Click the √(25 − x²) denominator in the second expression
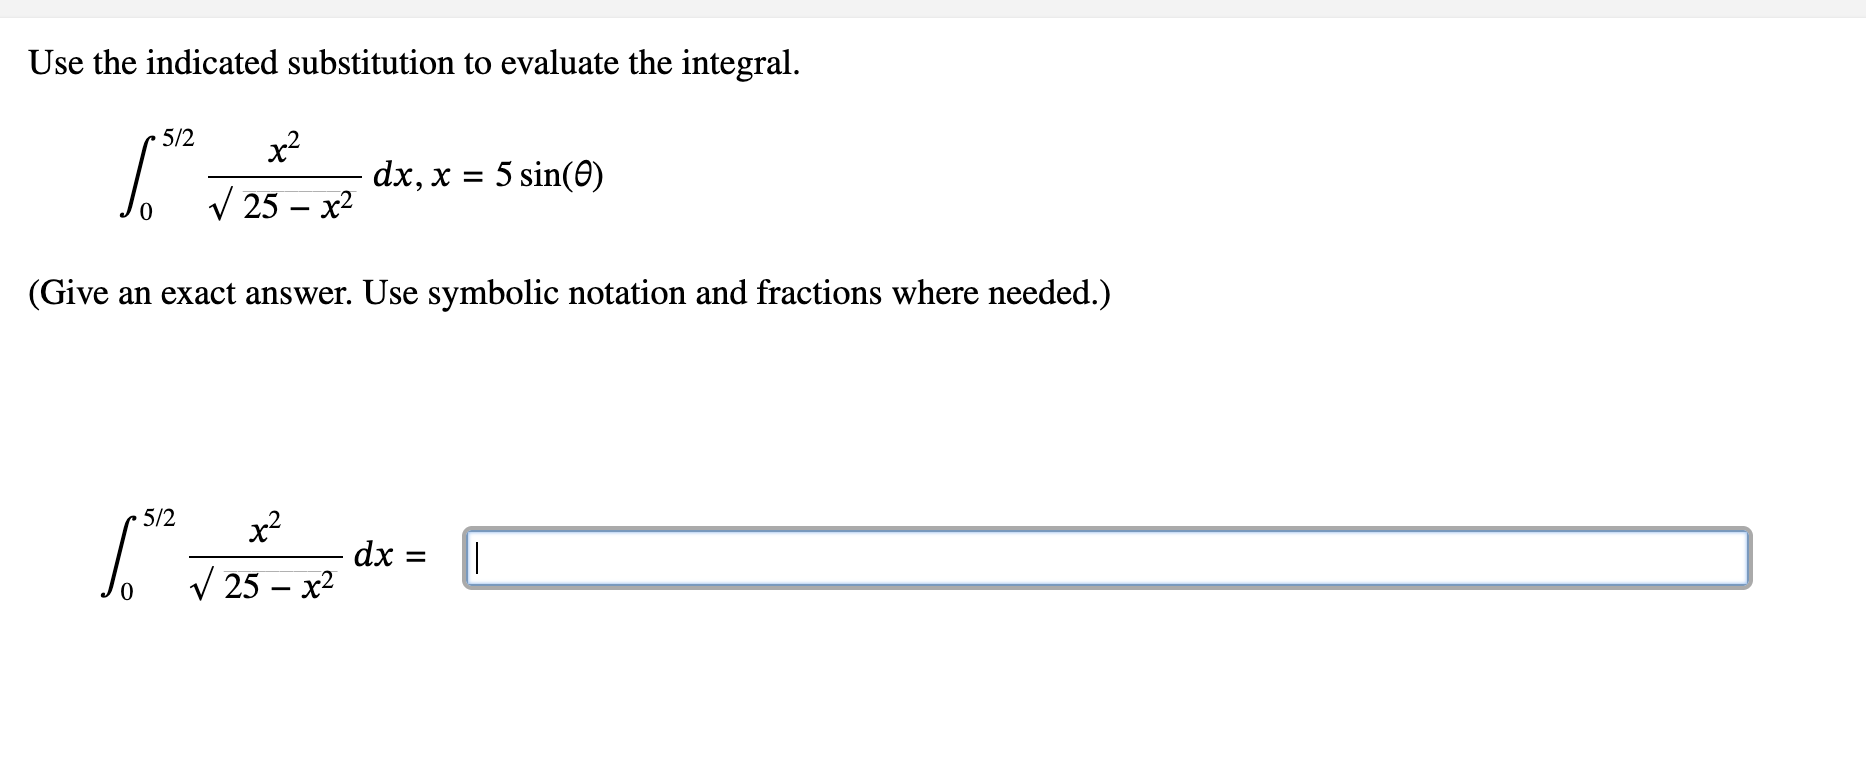 (x=262, y=583)
